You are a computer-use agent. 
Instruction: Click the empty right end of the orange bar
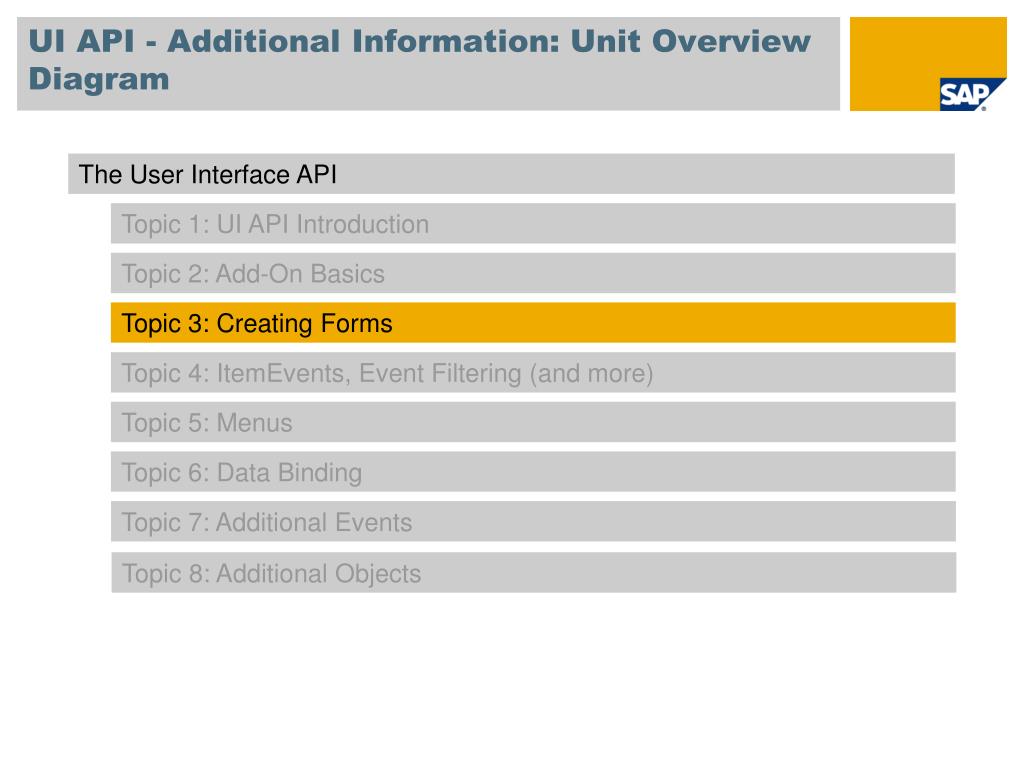tap(850, 323)
